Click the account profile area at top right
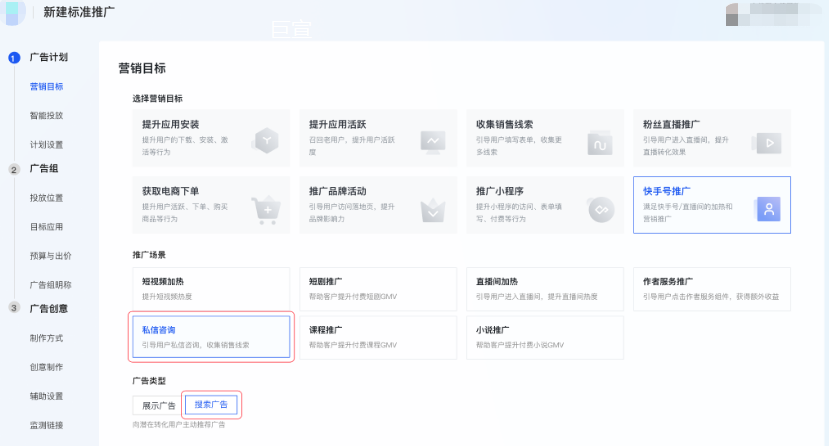This screenshot has width=829, height=446. click(x=773, y=14)
